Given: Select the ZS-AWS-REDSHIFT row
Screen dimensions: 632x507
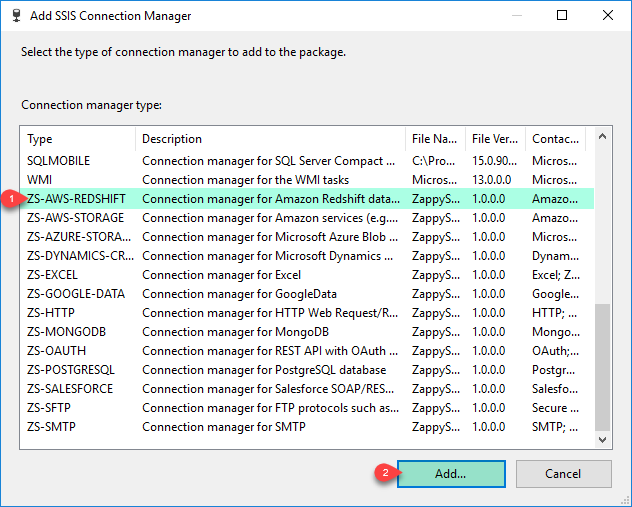Looking at the screenshot, I should click(x=307, y=199).
